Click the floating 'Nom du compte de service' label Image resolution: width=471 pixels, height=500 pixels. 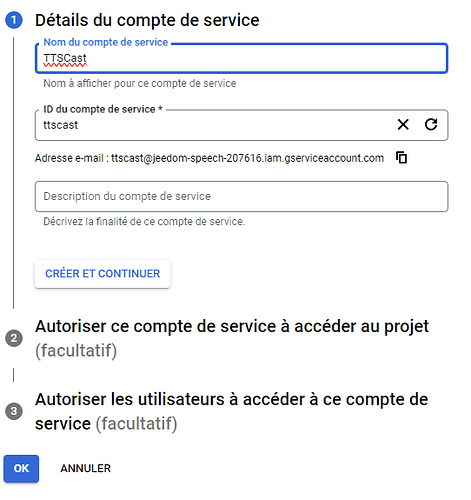[x=106, y=42]
